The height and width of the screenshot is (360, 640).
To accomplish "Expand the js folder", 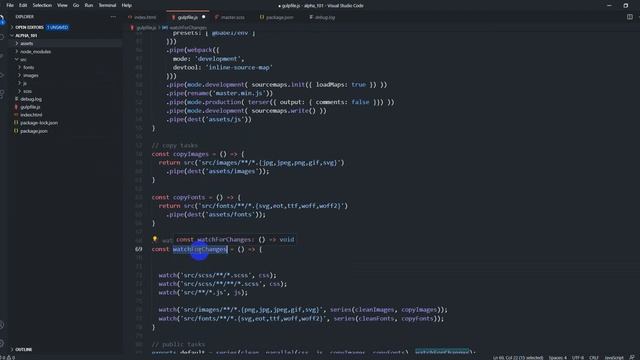I will 24,83.
